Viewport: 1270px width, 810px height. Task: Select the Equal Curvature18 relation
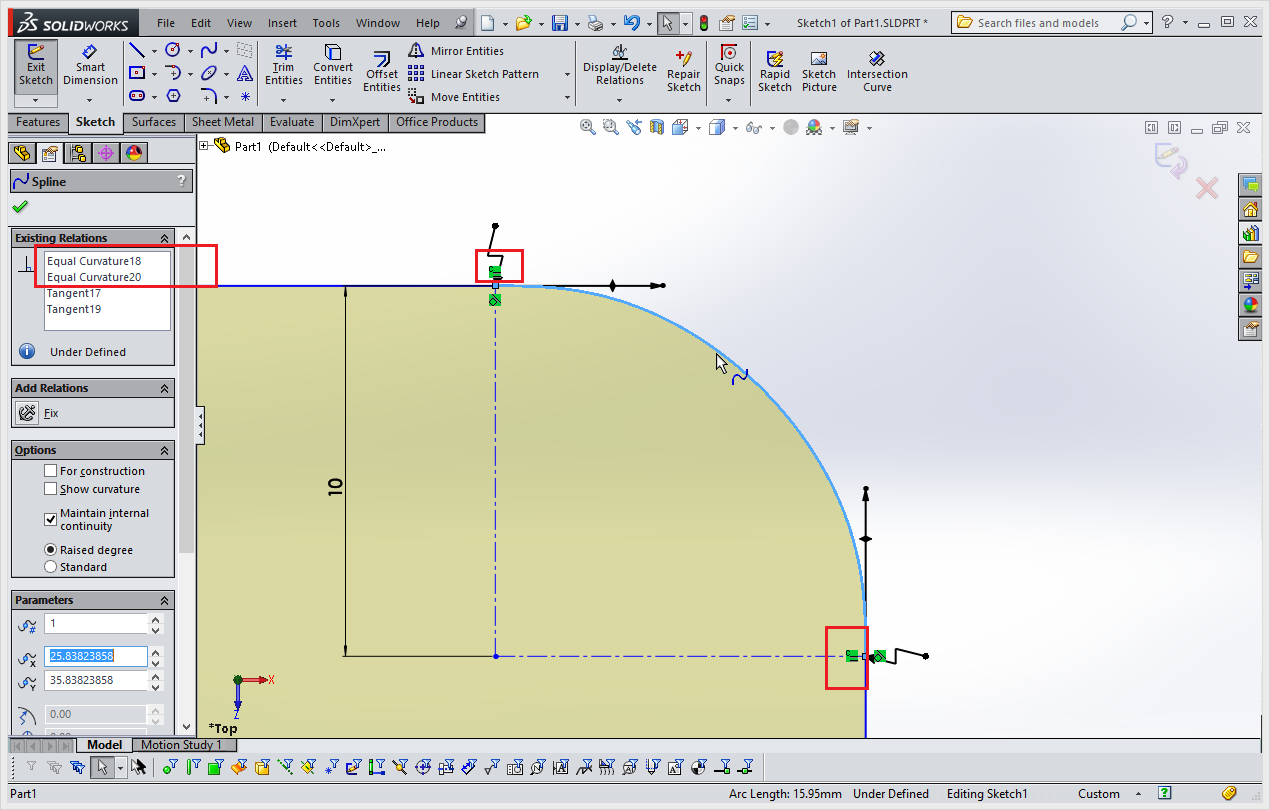click(x=94, y=261)
